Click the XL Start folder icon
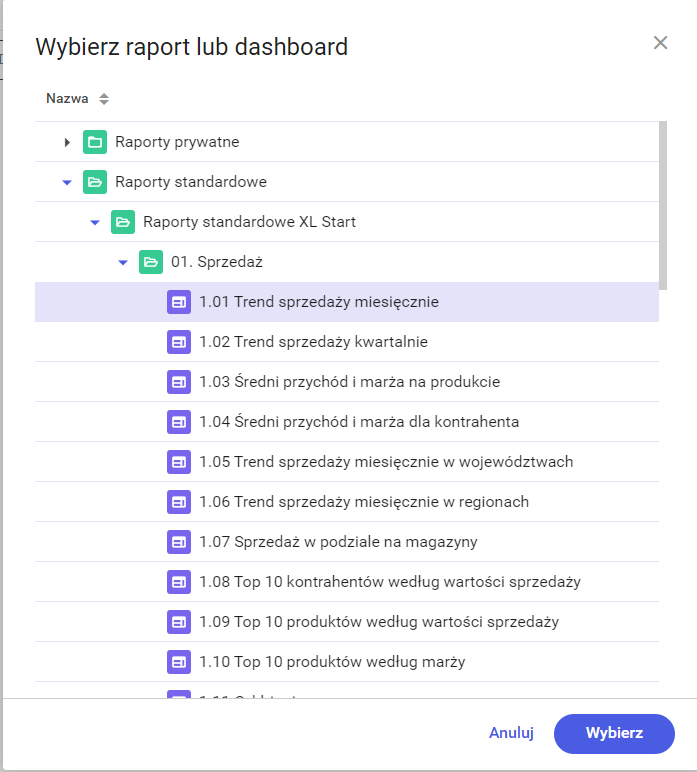 tap(123, 222)
